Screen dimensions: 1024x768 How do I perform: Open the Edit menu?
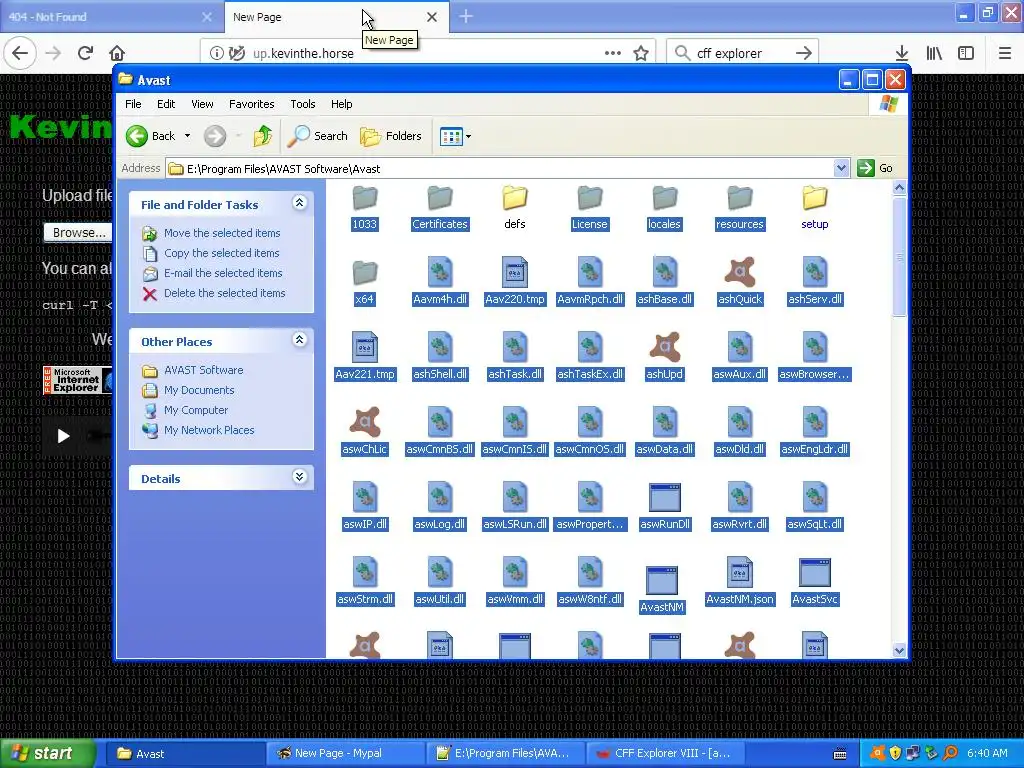(166, 104)
